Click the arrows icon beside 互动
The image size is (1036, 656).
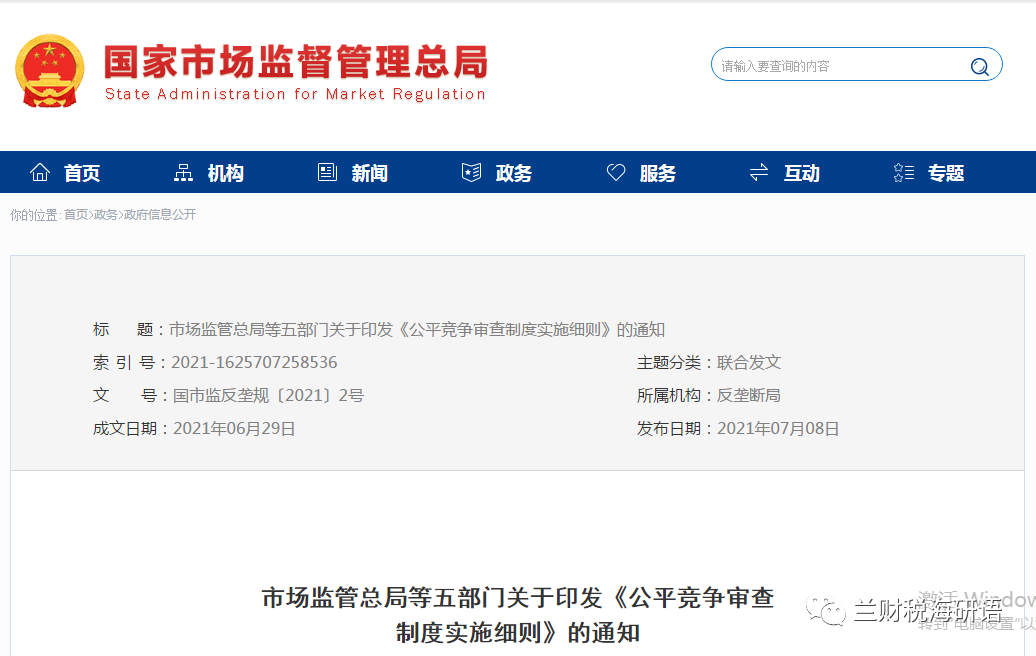pyautogui.click(x=758, y=172)
